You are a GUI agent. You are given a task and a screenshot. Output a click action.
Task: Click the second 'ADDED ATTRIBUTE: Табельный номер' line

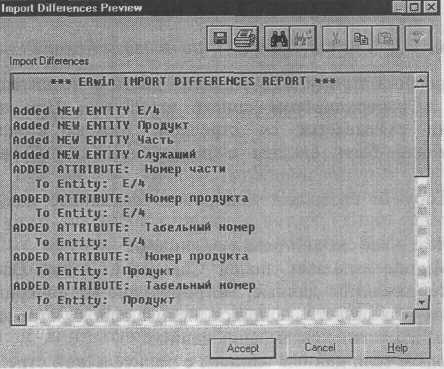(134, 286)
